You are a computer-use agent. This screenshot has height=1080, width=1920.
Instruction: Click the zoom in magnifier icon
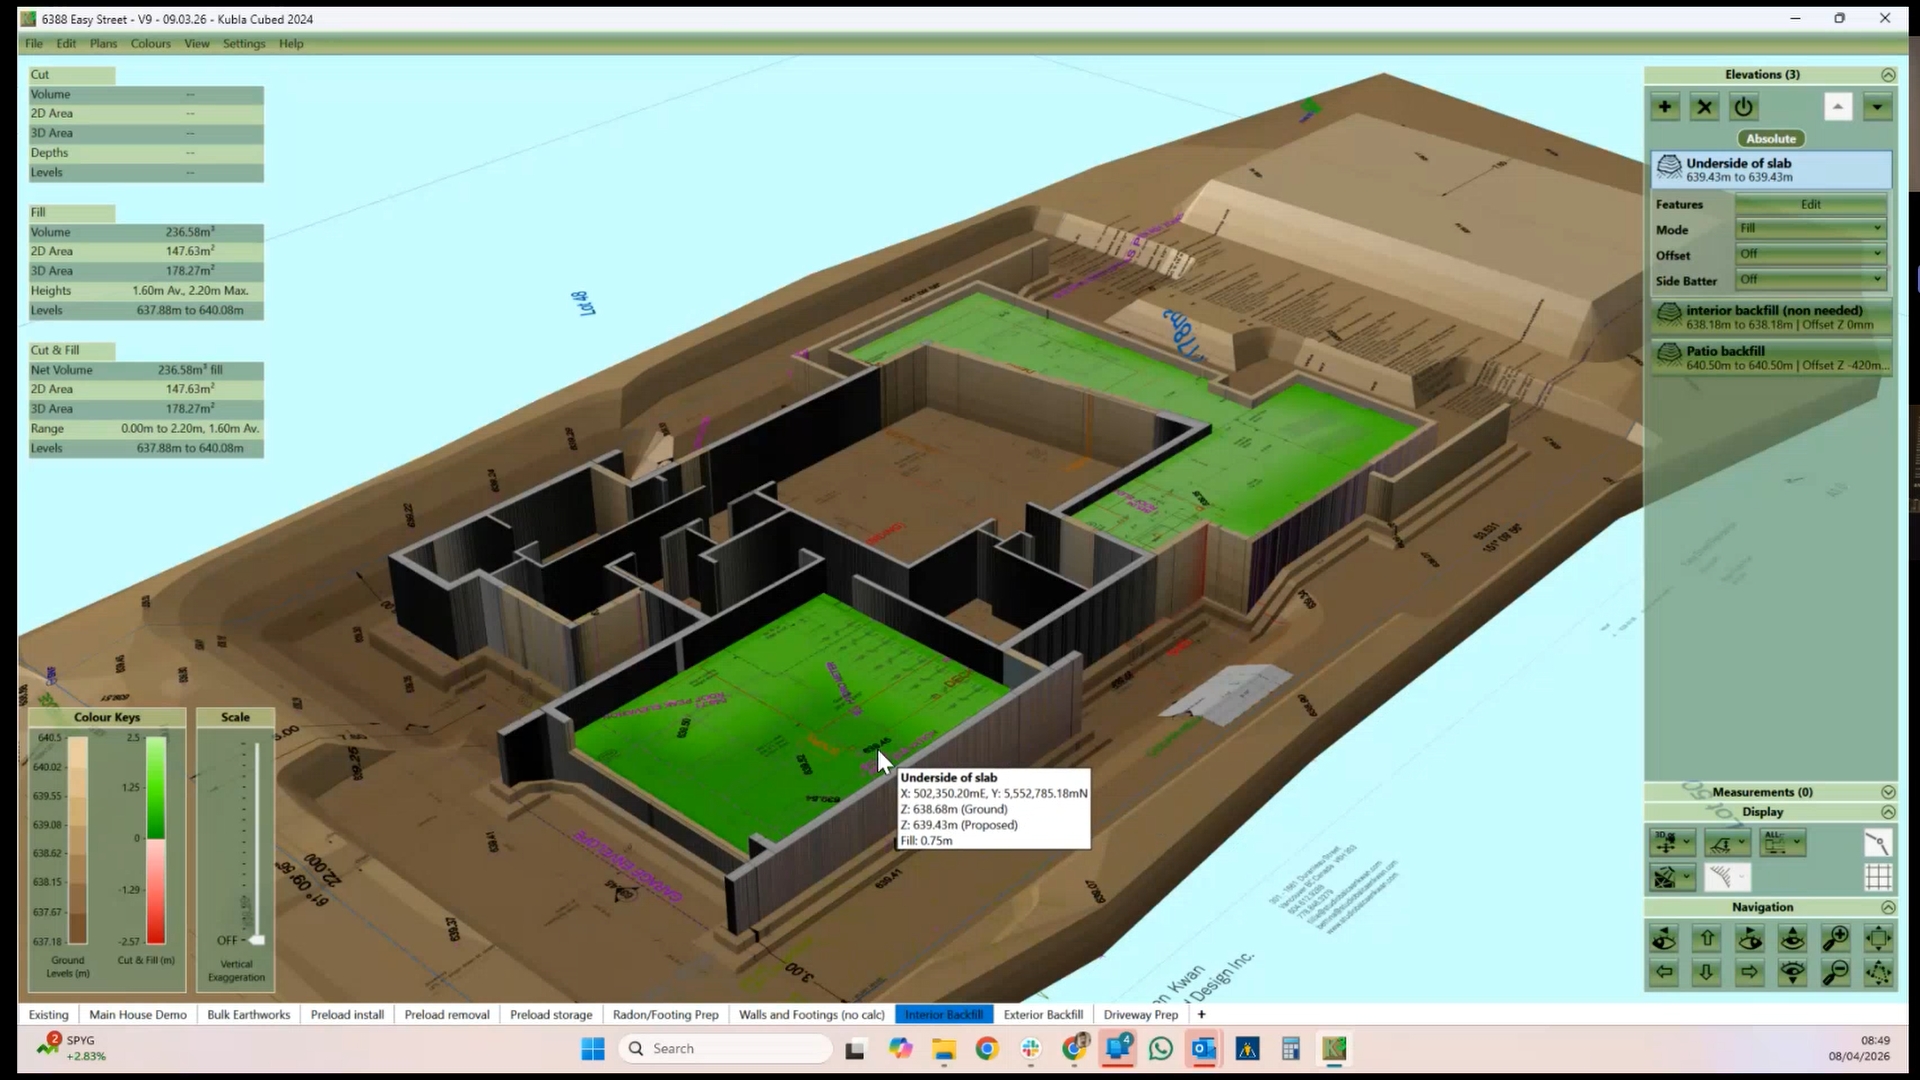[x=1835, y=938]
